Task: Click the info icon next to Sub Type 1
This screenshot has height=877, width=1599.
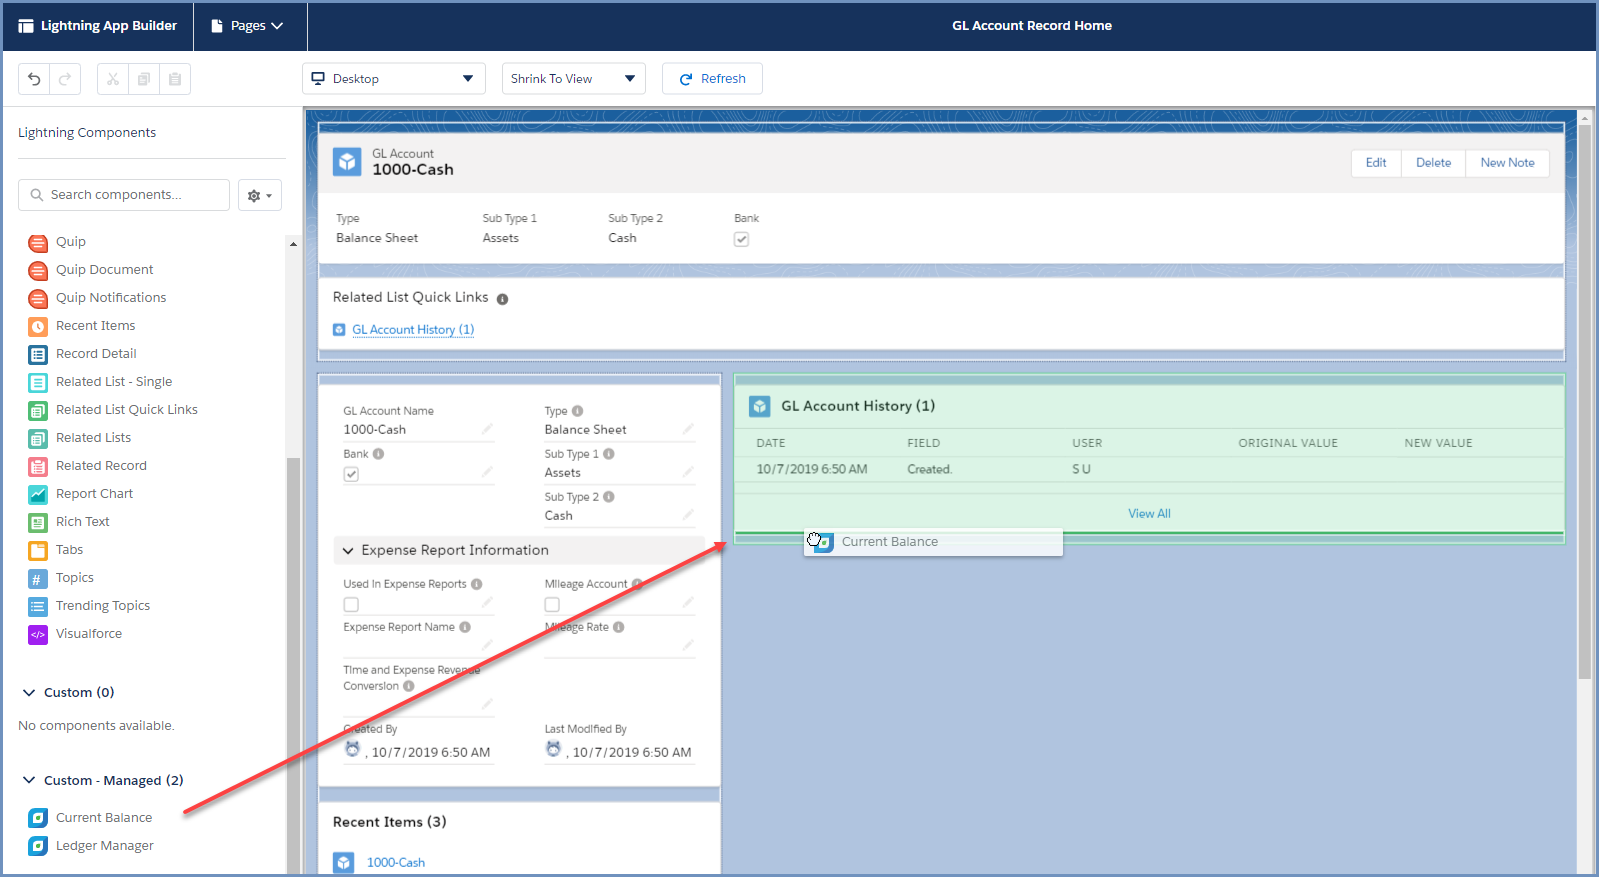Action: [609, 454]
